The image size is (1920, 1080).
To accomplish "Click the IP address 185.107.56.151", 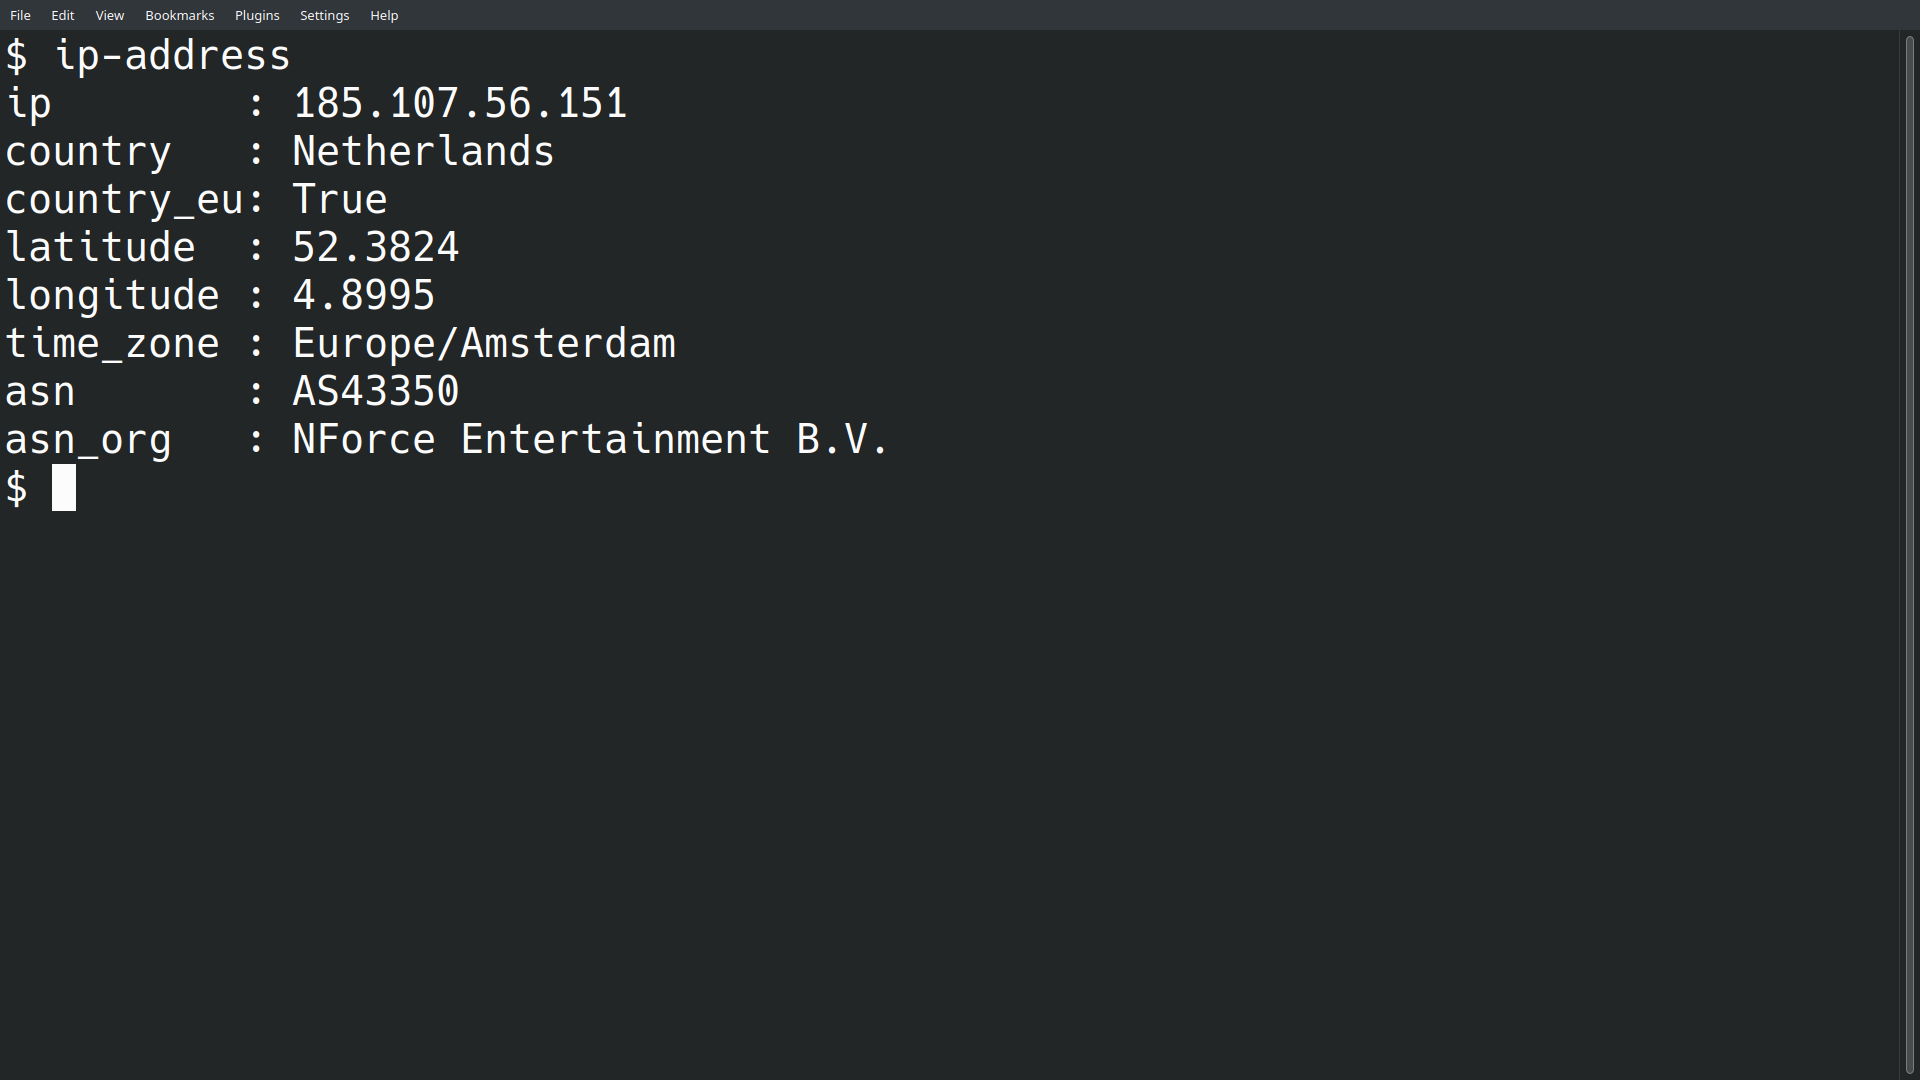I will click(460, 103).
